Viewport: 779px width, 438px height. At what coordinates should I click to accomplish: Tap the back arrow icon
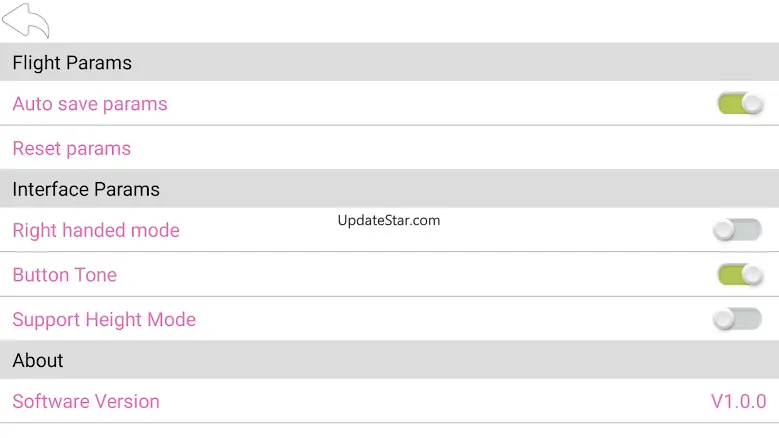point(26,21)
